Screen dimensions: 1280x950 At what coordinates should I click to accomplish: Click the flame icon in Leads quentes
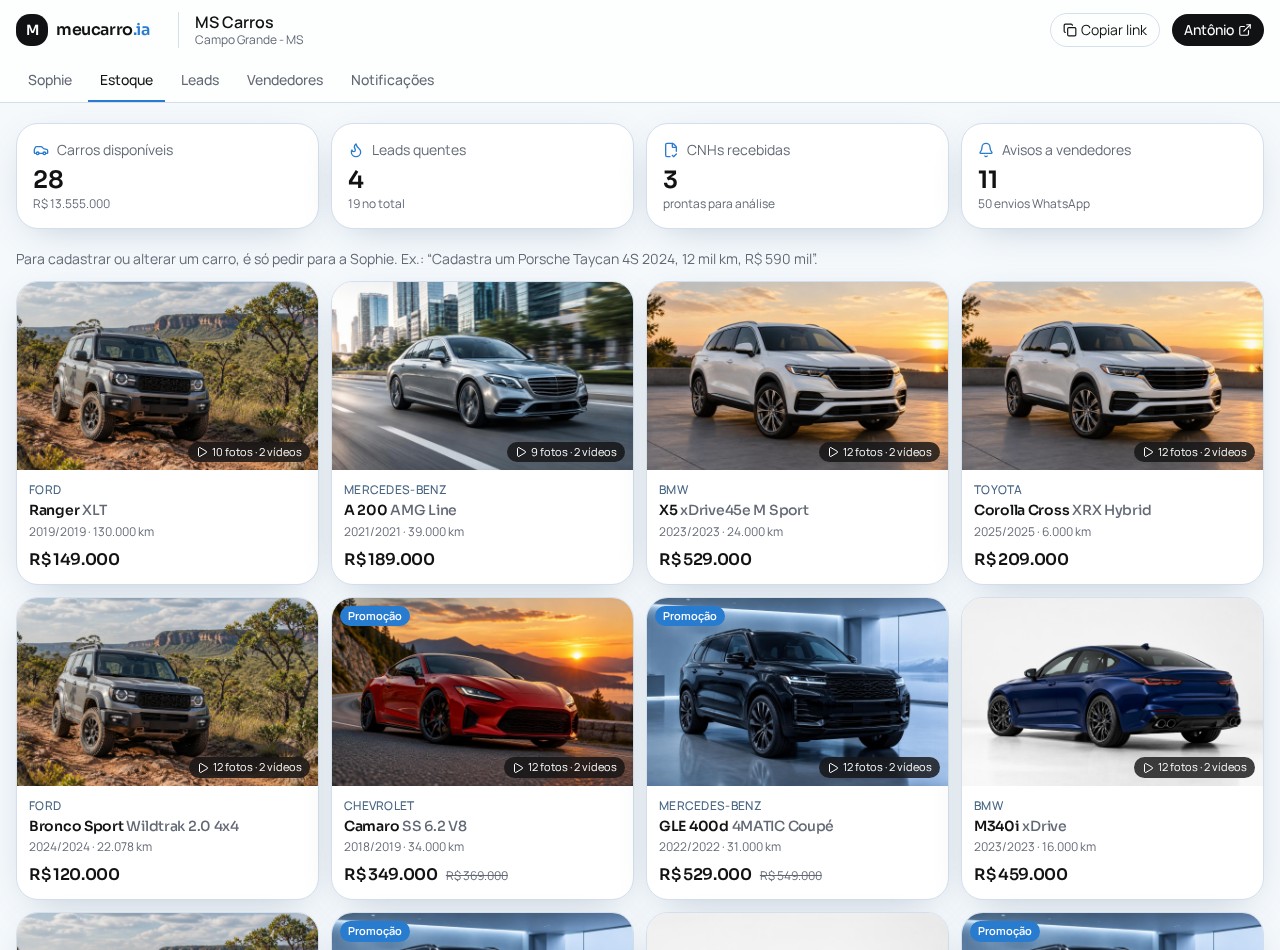[x=356, y=150]
